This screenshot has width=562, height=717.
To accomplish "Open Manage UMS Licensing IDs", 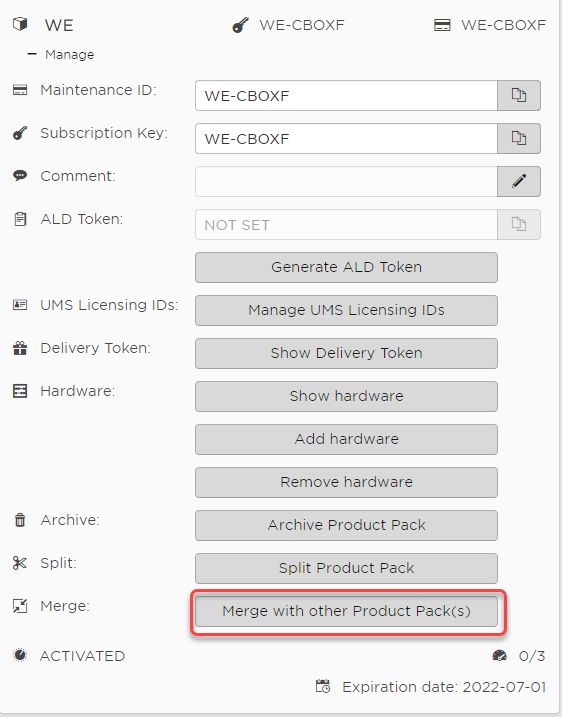I will pos(346,310).
